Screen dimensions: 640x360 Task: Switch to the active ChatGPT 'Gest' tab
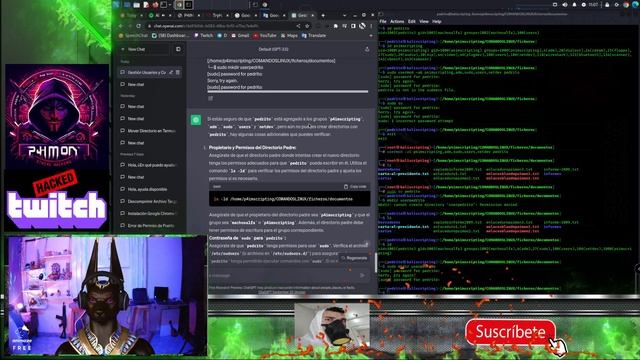pos(302,15)
